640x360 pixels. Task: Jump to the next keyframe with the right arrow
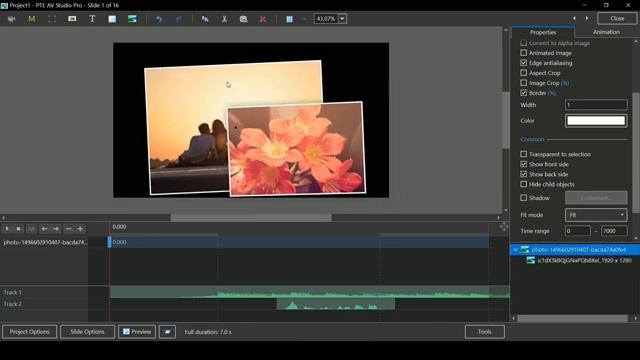coord(56,229)
